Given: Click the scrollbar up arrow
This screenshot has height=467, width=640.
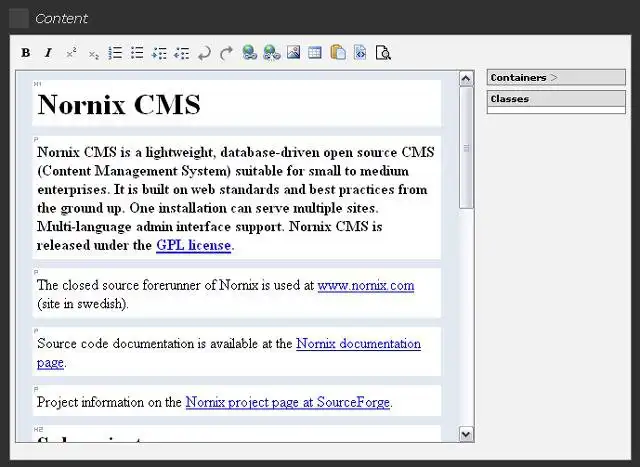Looking at the screenshot, I should pyautogui.click(x=466, y=78).
